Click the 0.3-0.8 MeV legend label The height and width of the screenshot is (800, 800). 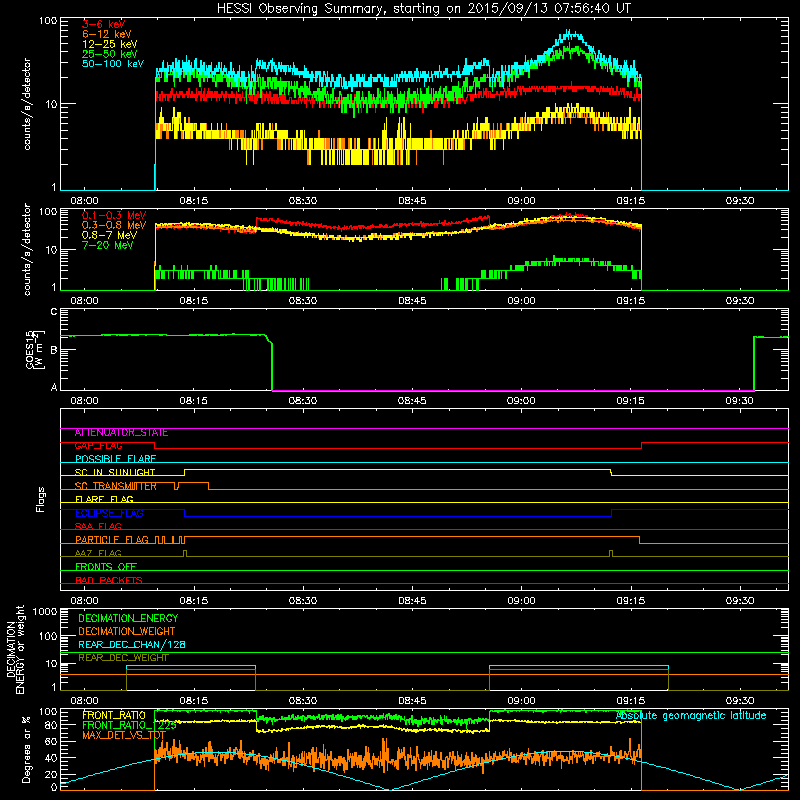click(114, 225)
